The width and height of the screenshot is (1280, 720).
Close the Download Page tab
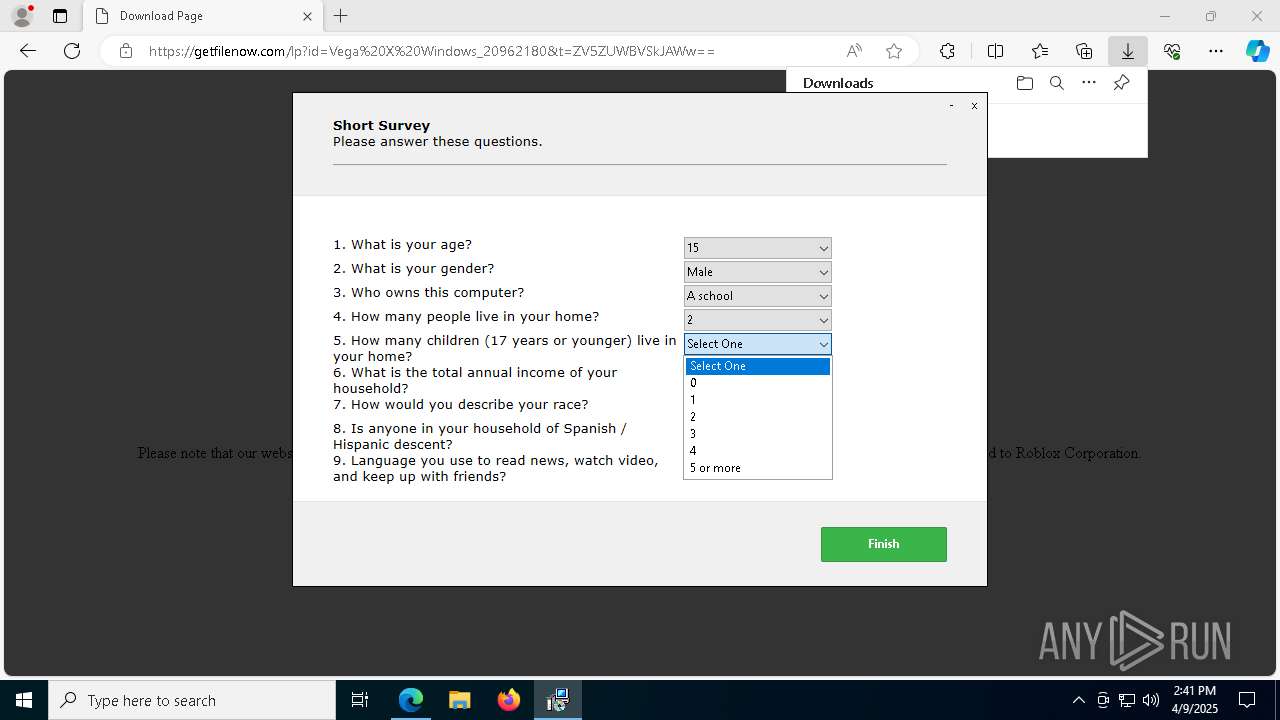tap(307, 16)
